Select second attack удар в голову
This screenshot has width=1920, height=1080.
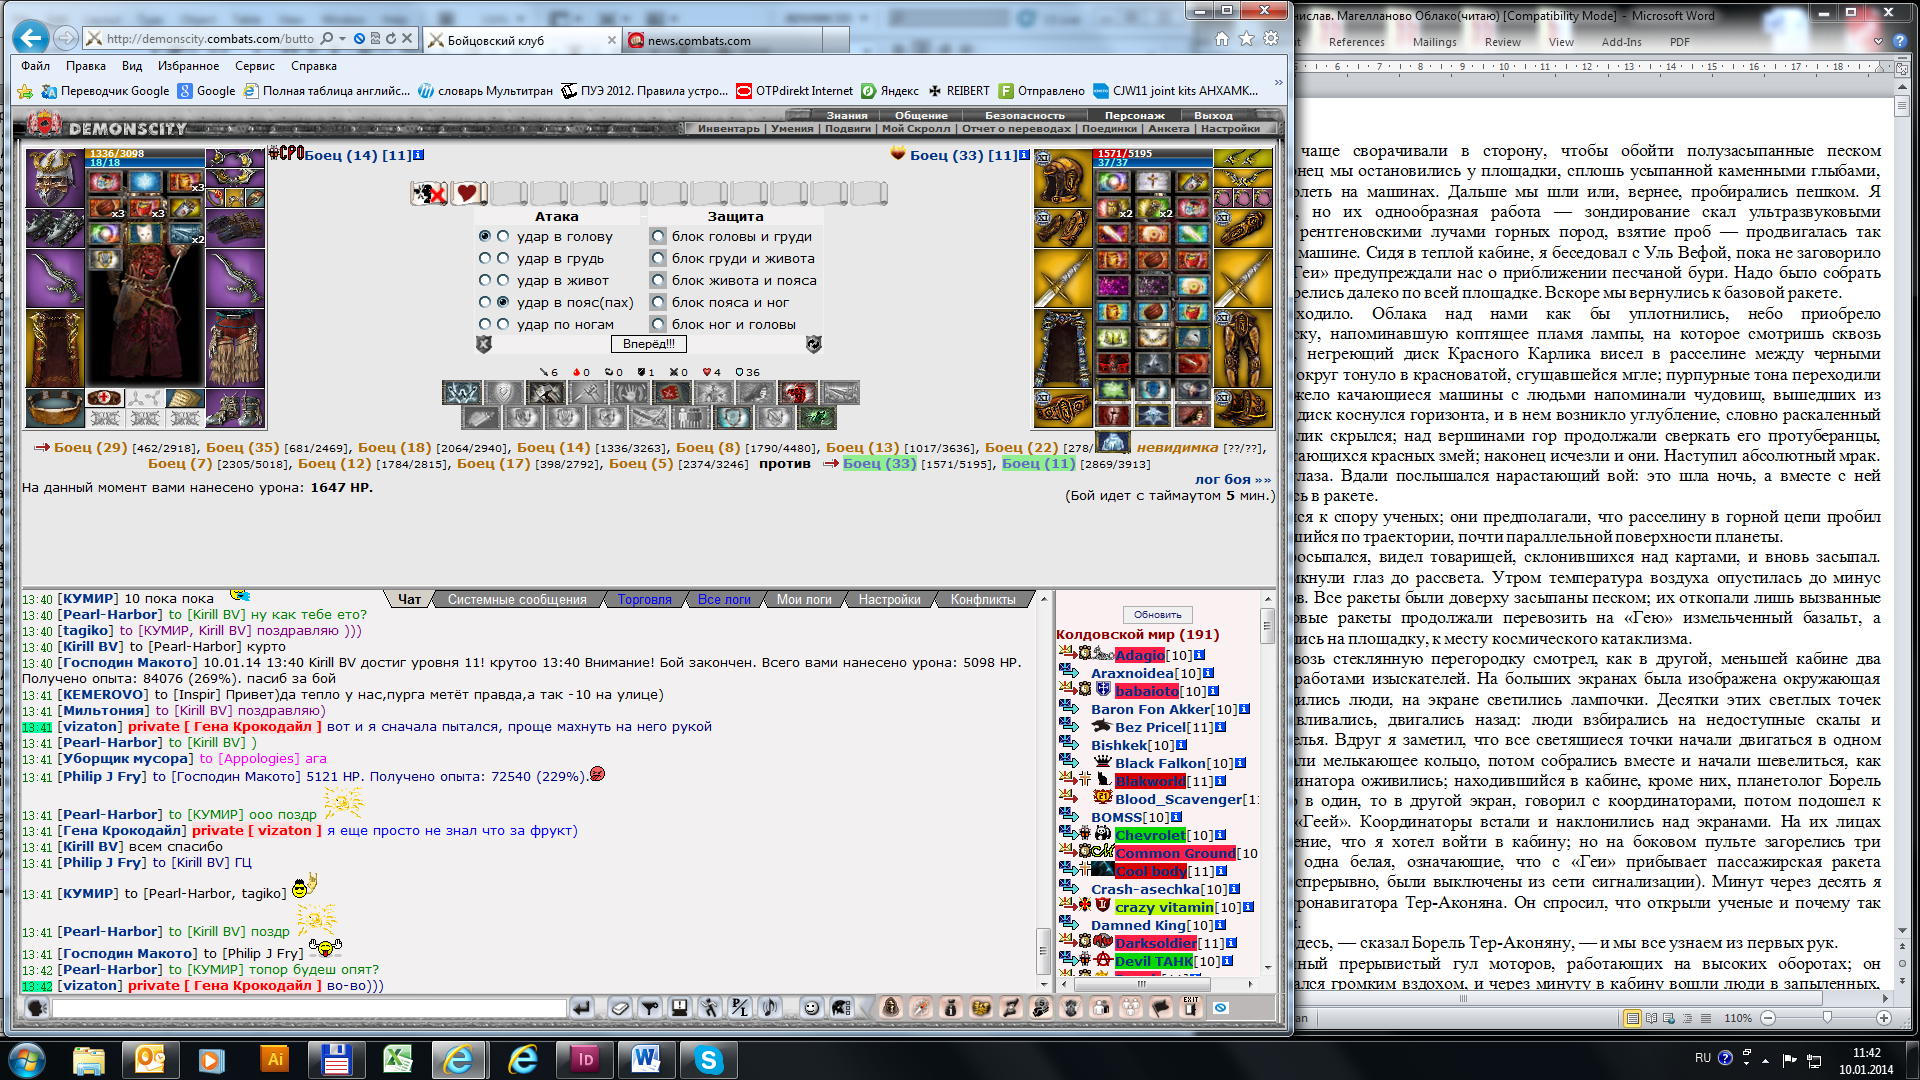[x=503, y=236]
